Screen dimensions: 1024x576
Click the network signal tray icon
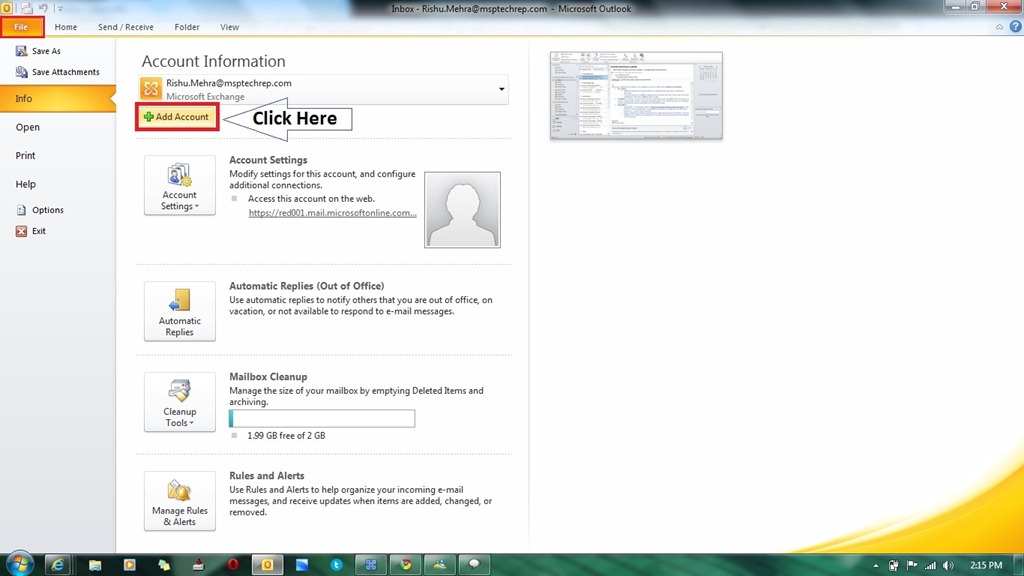click(930, 566)
